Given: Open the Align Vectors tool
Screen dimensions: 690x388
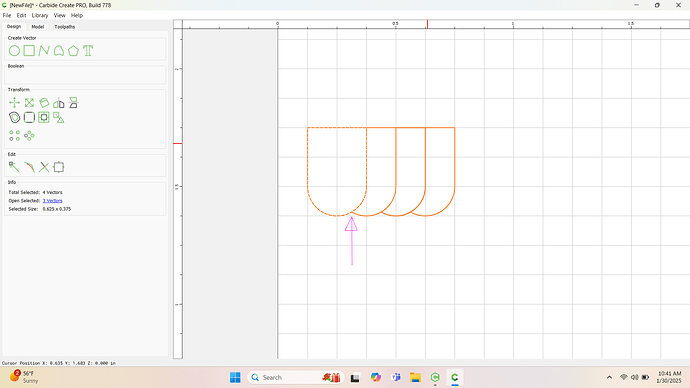Looking at the screenshot, I should (x=44, y=117).
